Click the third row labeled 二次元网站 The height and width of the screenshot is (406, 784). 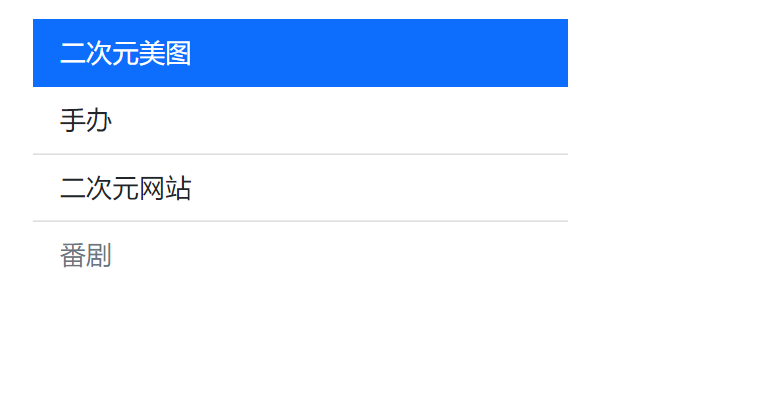coord(300,188)
